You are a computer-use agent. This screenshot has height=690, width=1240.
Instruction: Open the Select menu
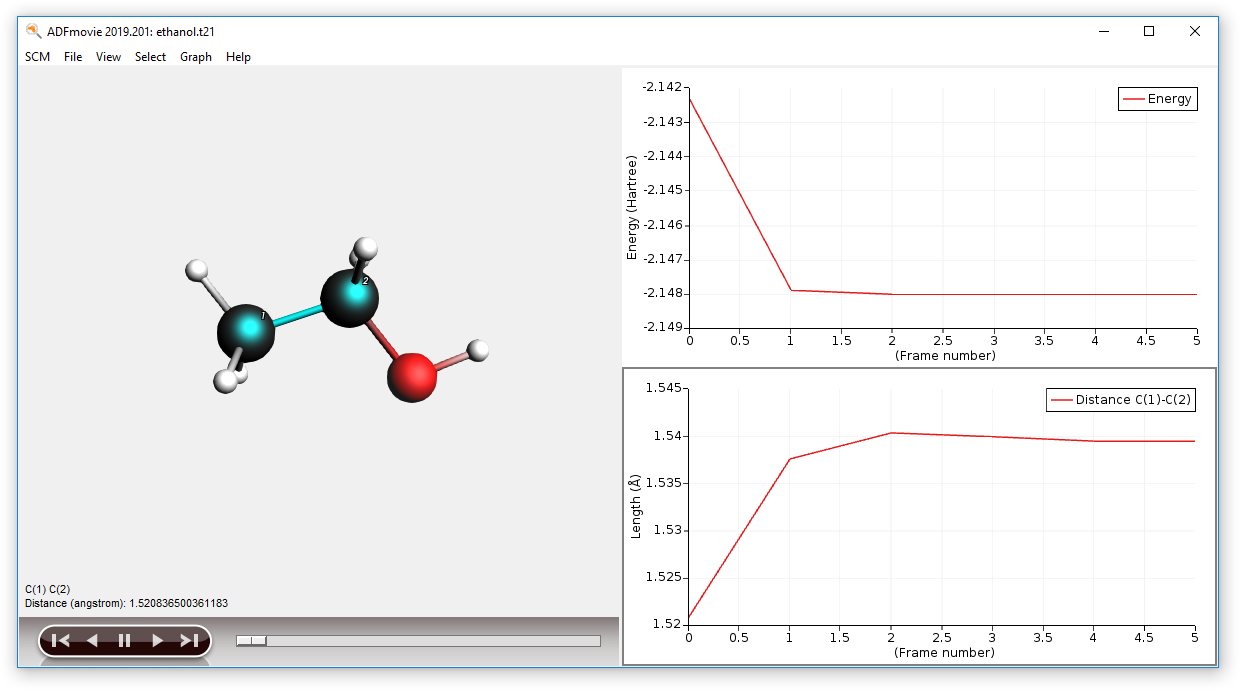click(x=150, y=57)
